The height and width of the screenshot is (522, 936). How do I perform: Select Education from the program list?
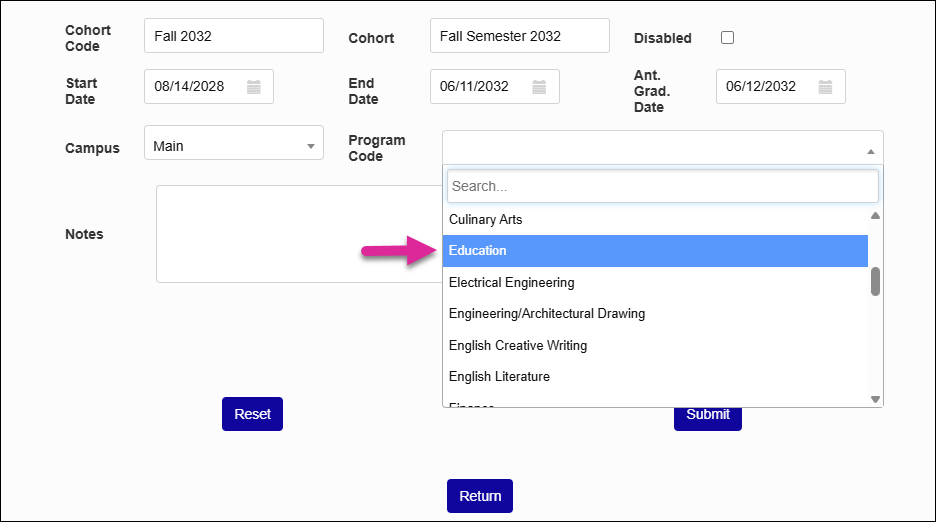pyautogui.click(x=655, y=251)
